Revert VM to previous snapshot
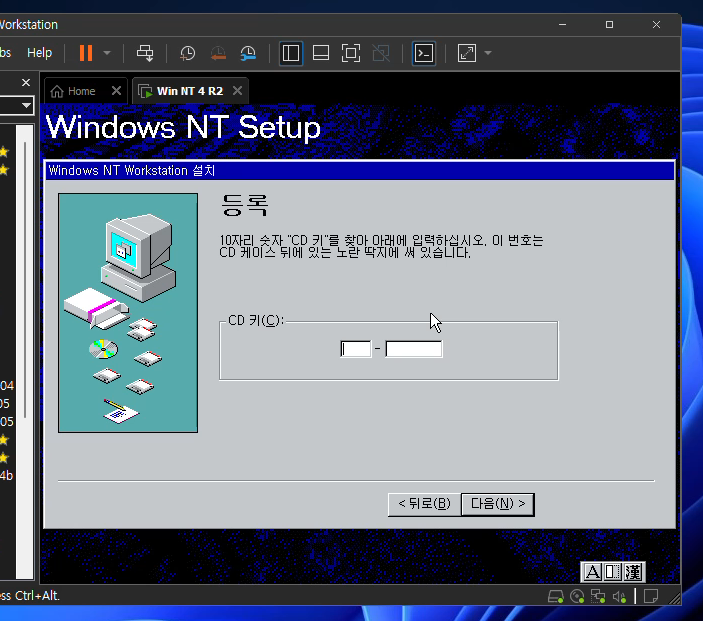The width and height of the screenshot is (703, 621). [x=218, y=53]
